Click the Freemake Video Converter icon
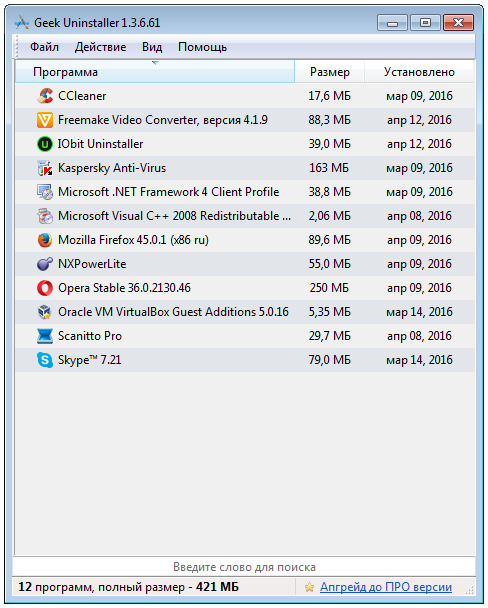488x608 pixels. [x=45, y=120]
